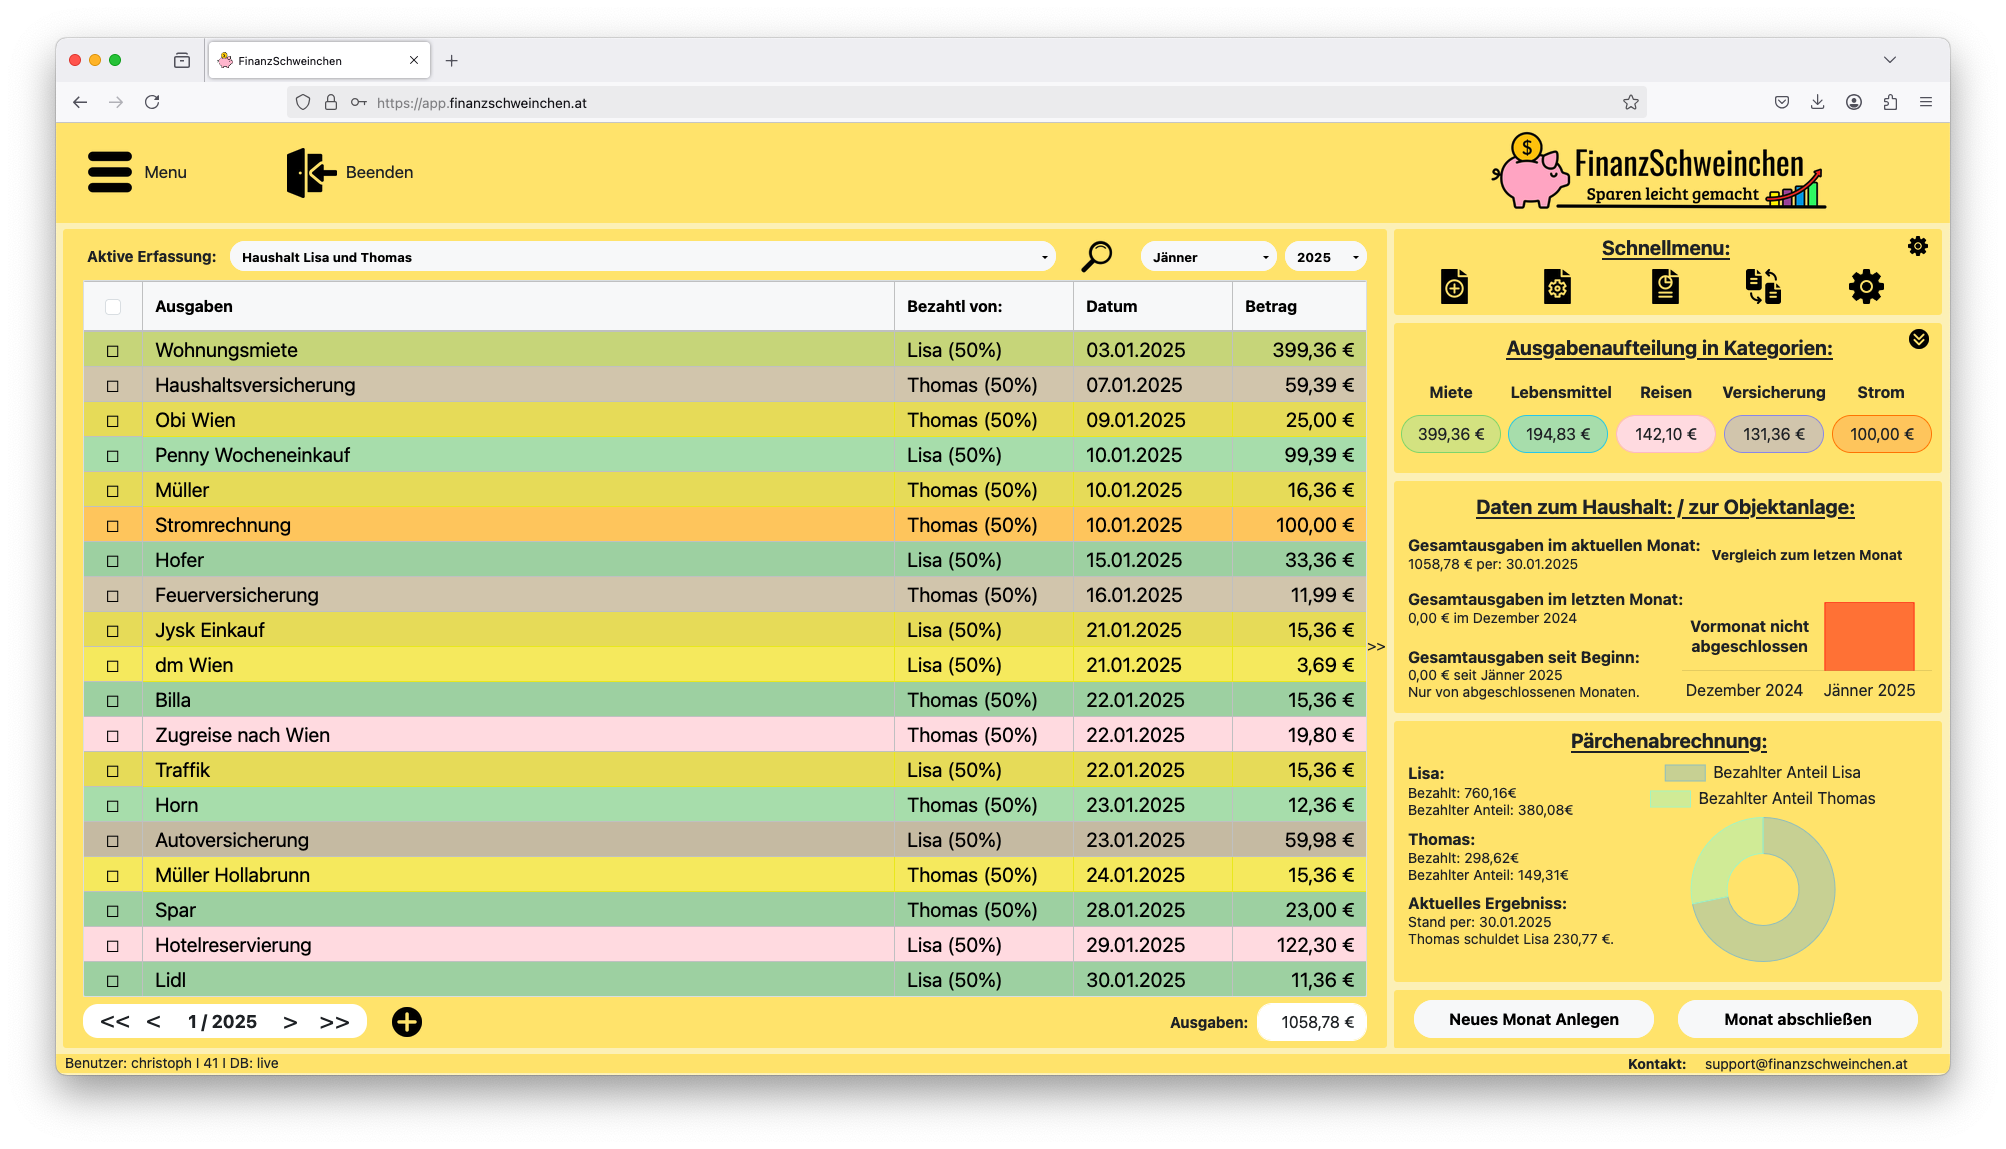Open the report chart document icon

coord(1664,287)
